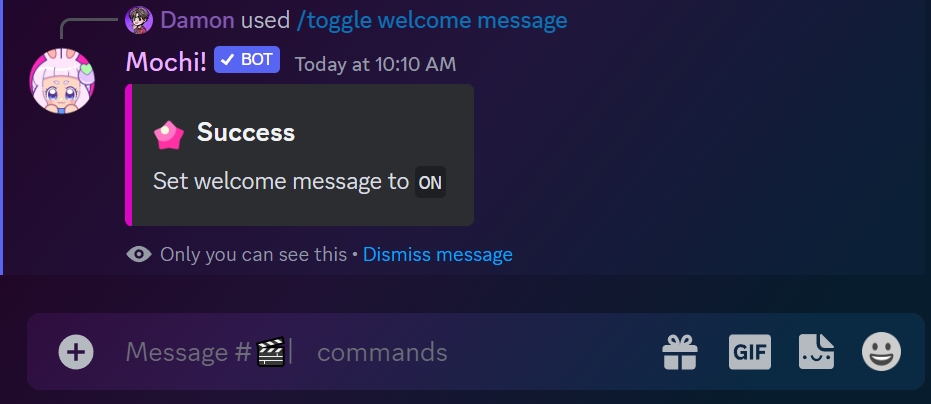Image resolution: width=931 pixels, height=404 pixels.
Task: Click Mochi! bot avatar image
Action: click(x=62, y=81)
